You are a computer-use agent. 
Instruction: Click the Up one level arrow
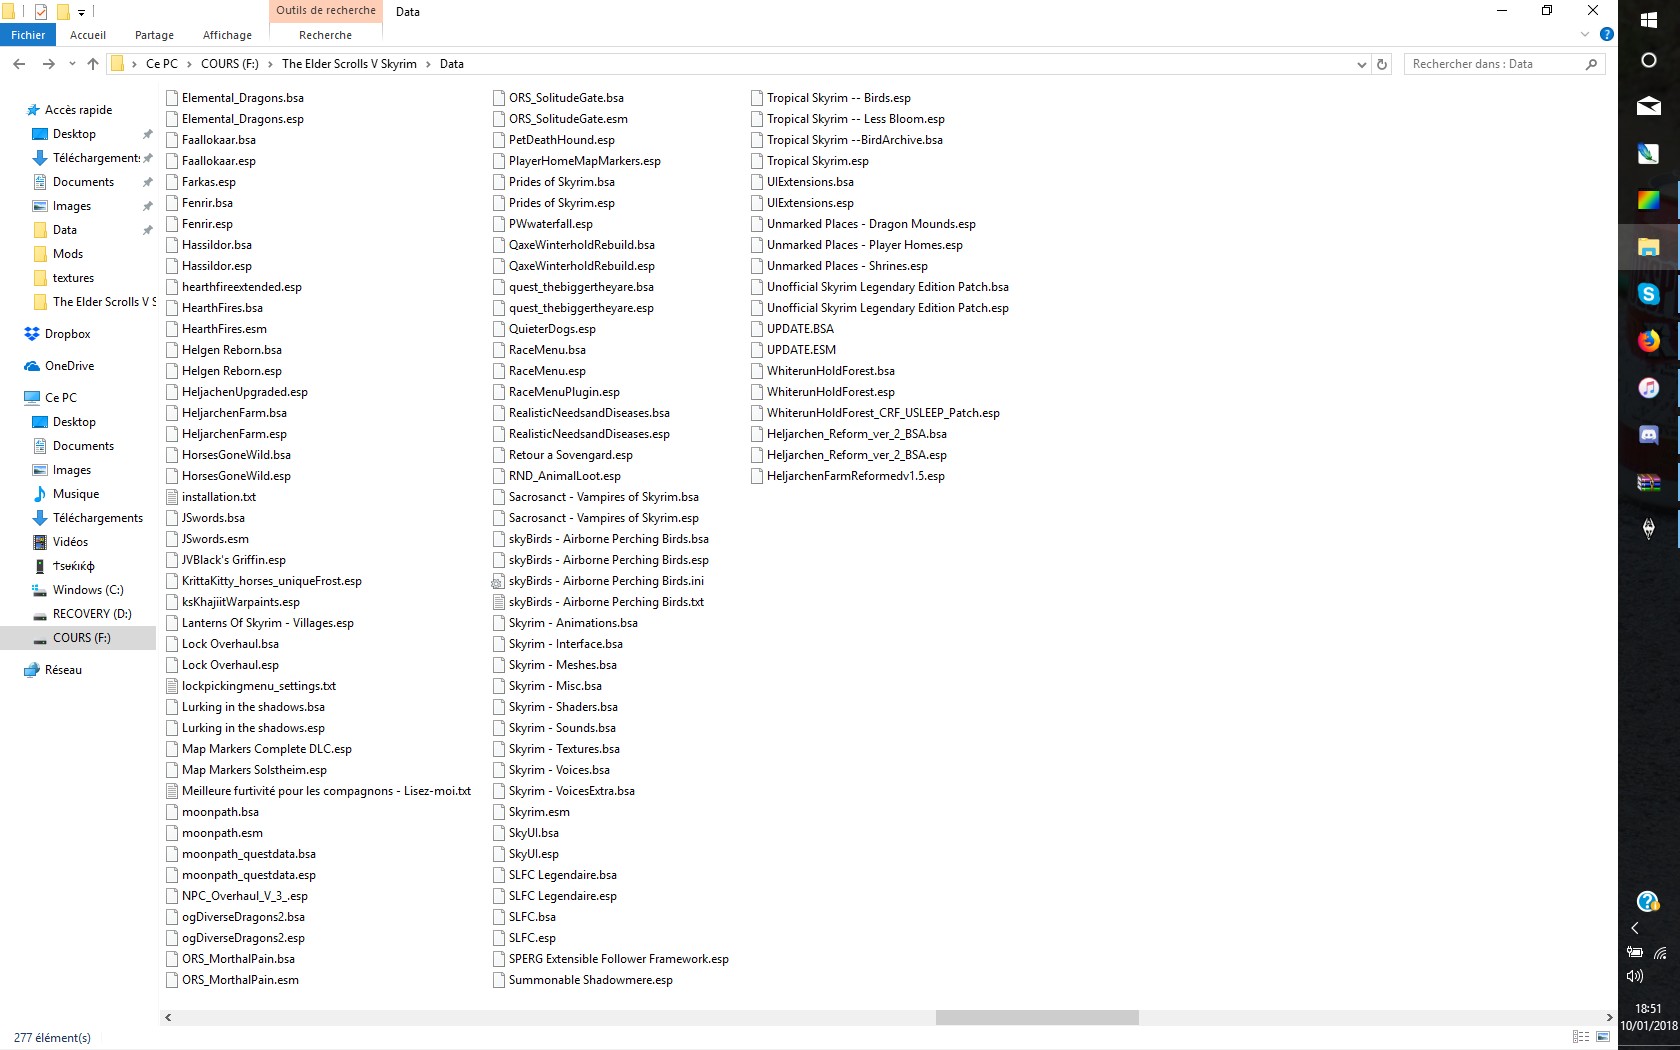93,64
